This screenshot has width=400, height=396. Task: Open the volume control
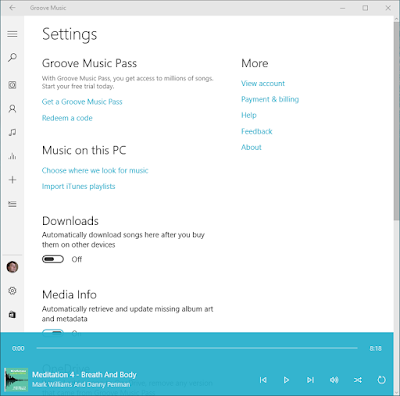tap(334, 380)
